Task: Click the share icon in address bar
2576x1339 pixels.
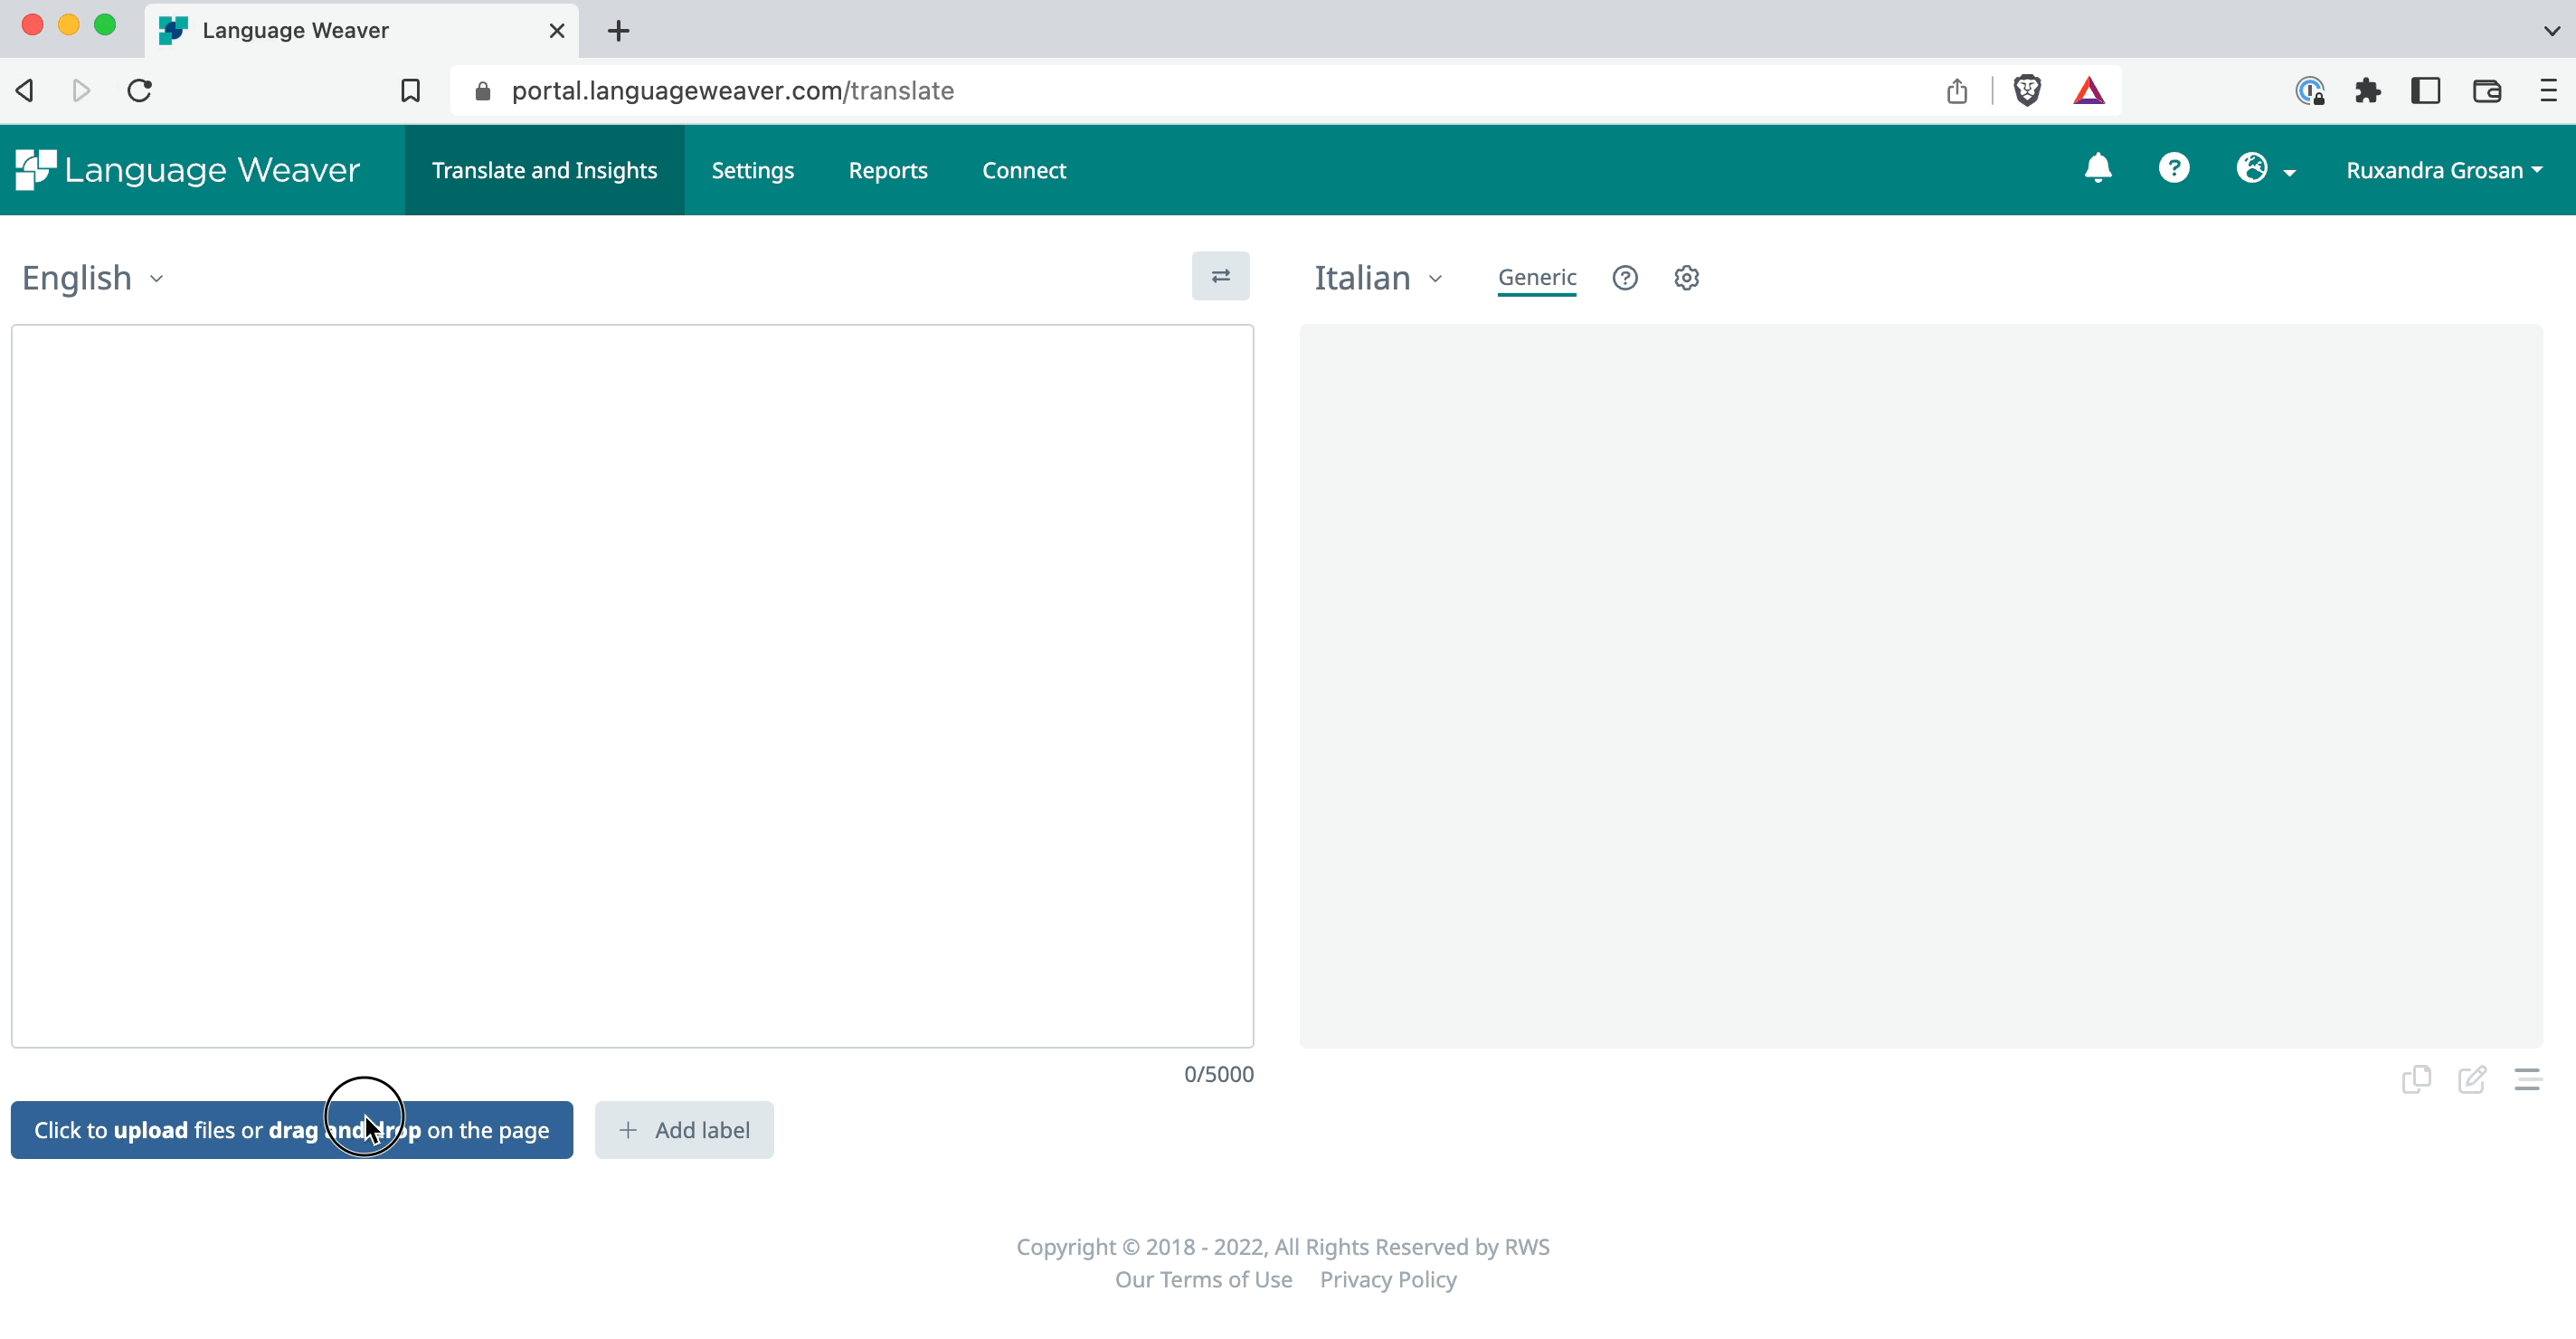Action: click(1957, 91)
